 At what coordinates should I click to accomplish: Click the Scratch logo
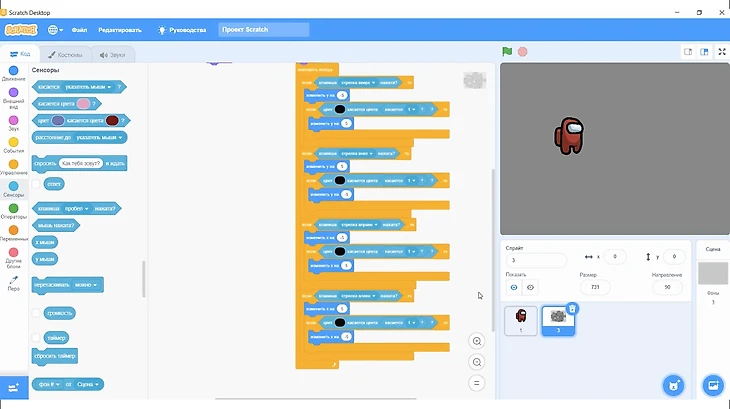click(x=21, y=30)
